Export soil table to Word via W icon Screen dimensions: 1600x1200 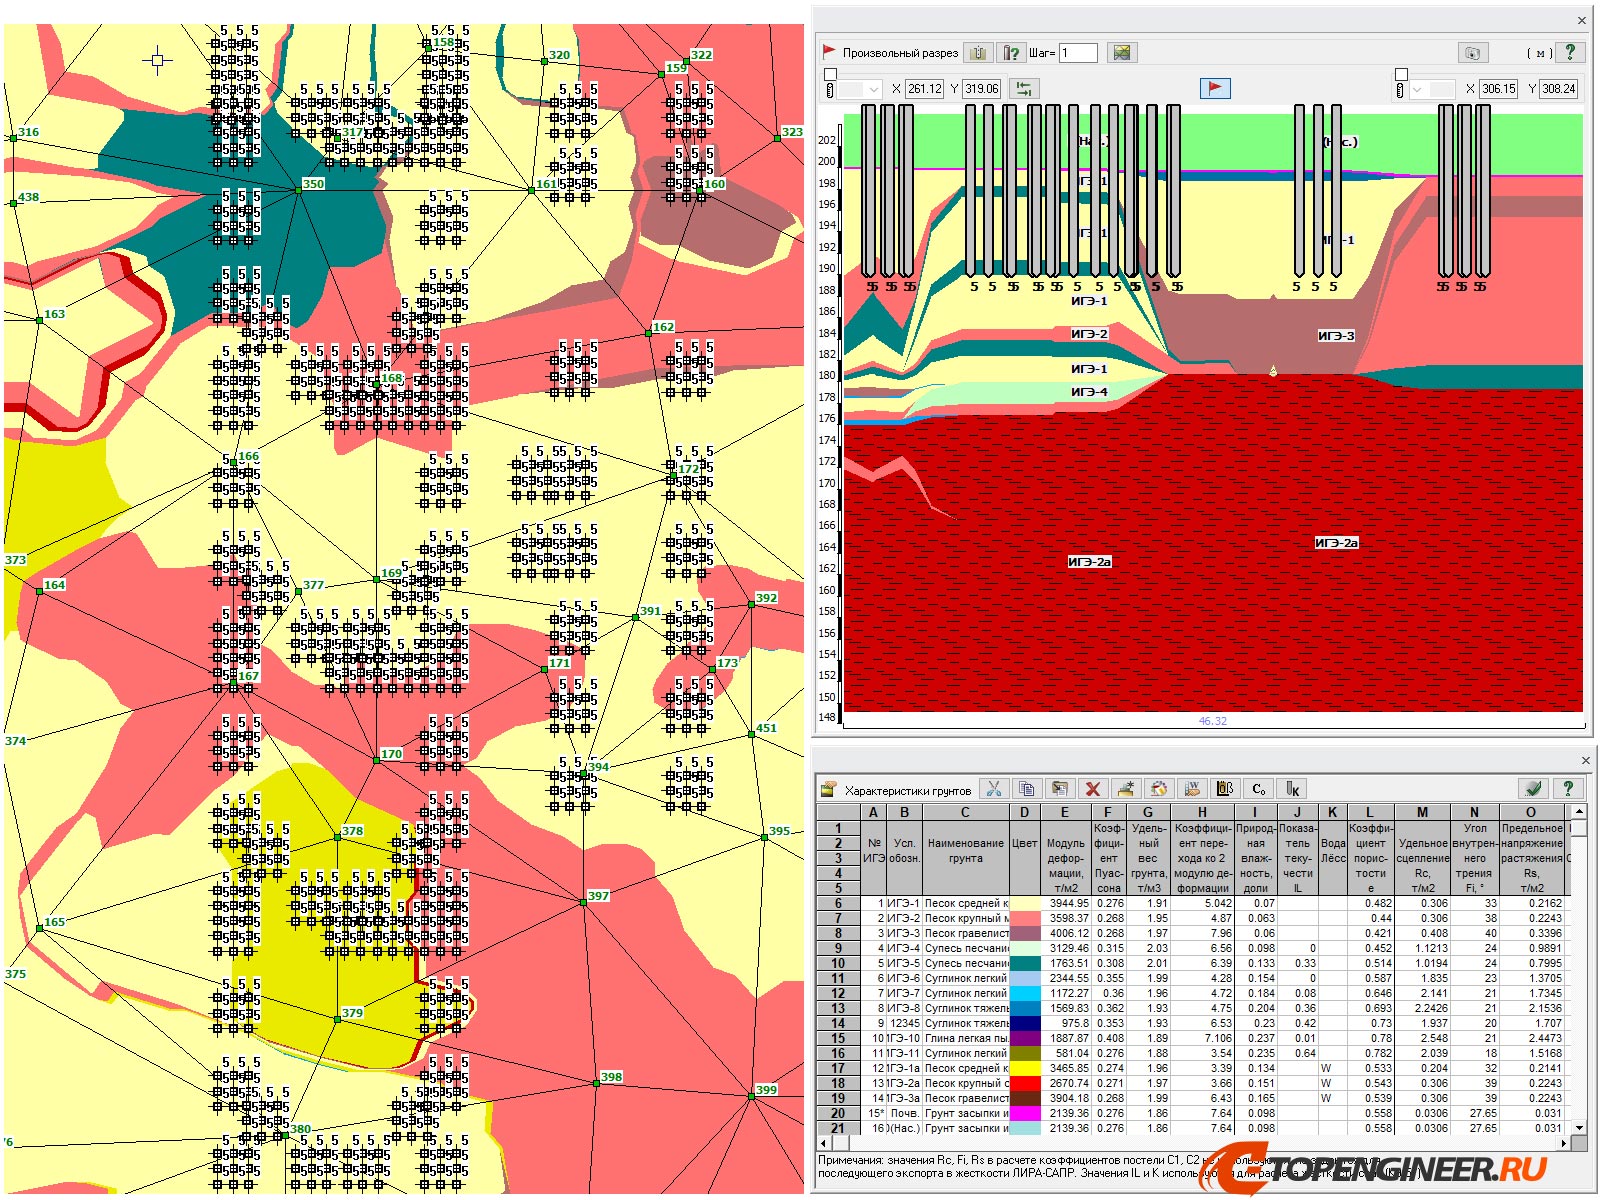coord(1192,789)
